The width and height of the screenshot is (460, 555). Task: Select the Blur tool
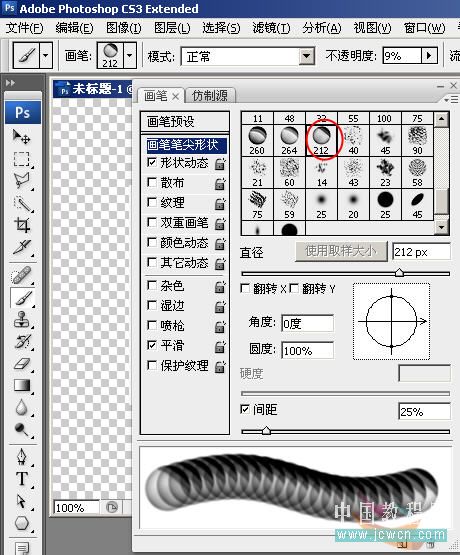[22, 407]
